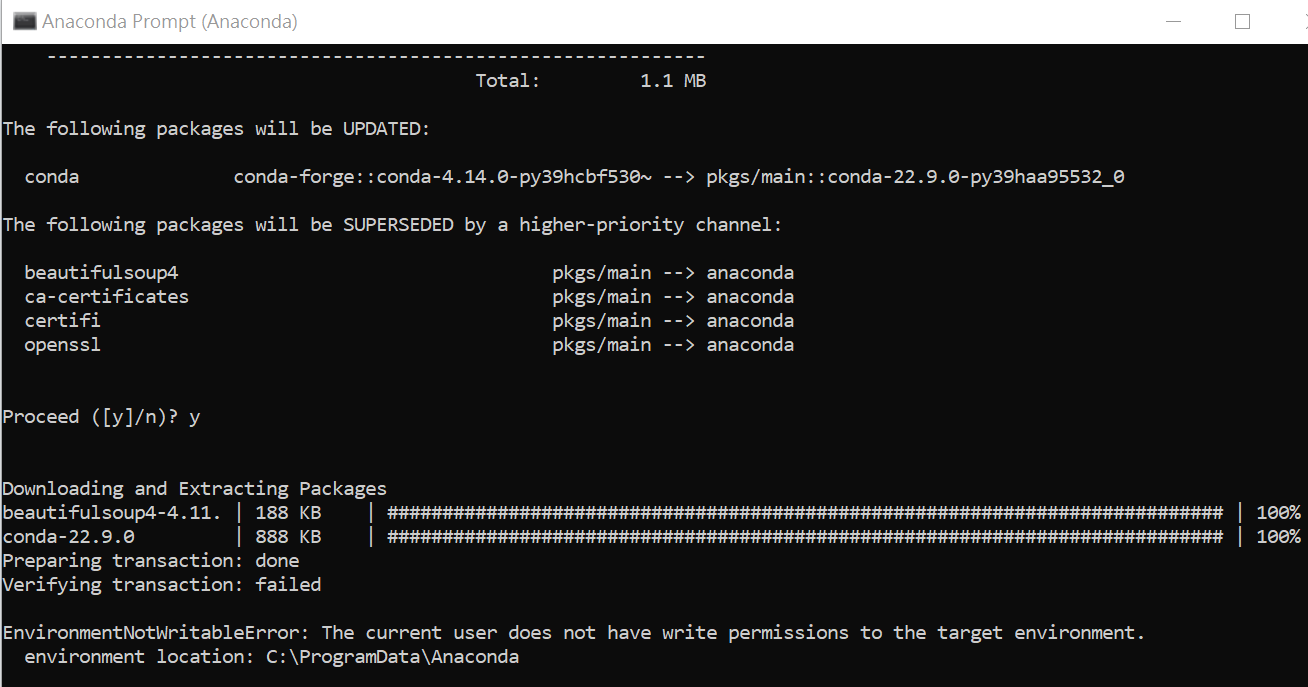The image size is (1308, 687).
Task: Click the 100% label of beautifulsoup4 download
Action: 1278,513
